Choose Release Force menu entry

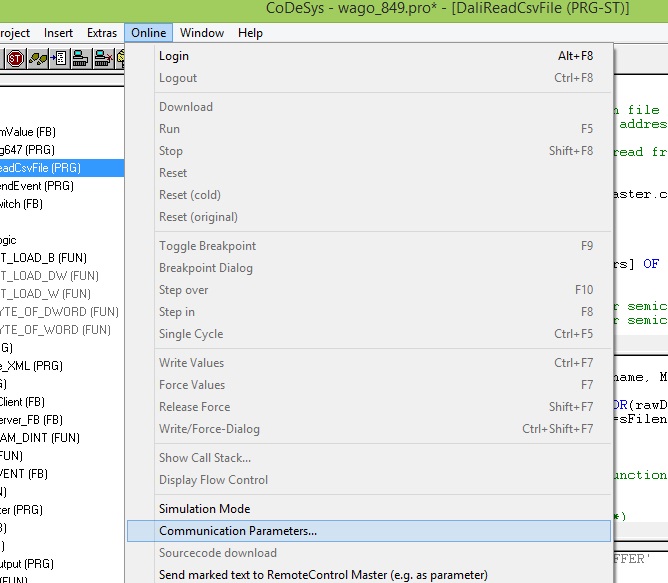[369, 407]
